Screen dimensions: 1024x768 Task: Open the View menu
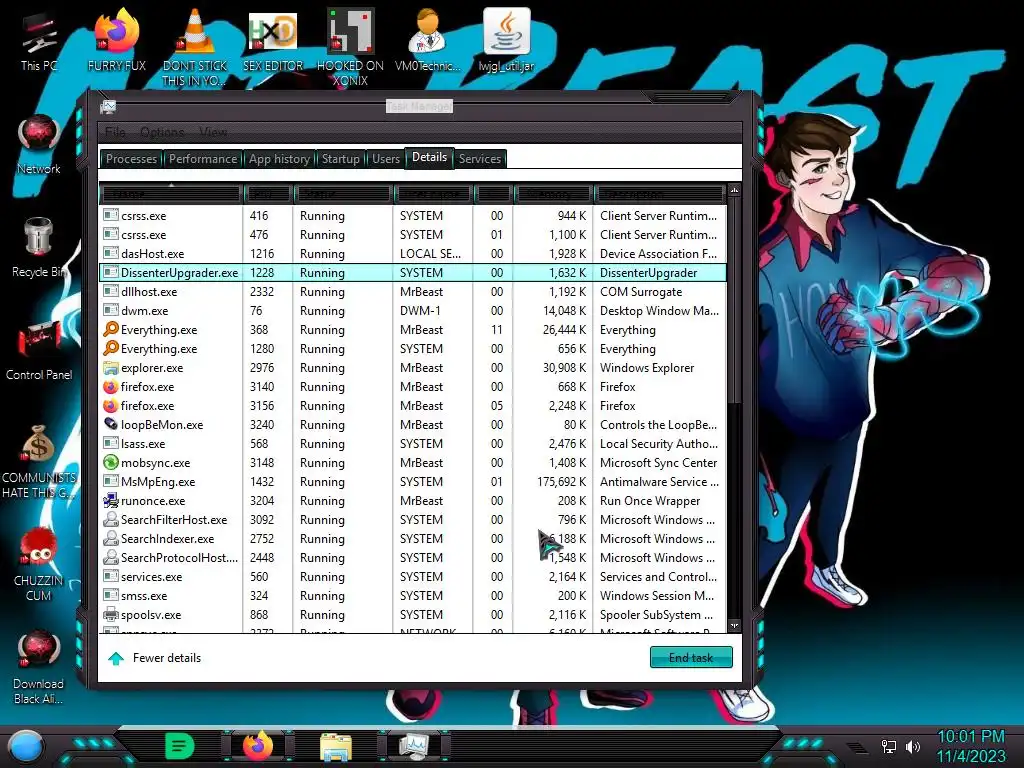tap(213, 132)
